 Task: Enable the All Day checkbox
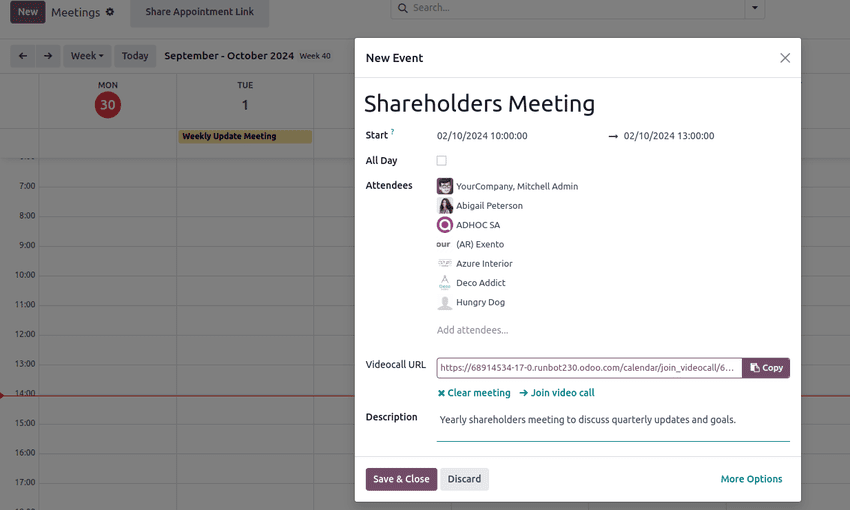click(x=441, y=160)
